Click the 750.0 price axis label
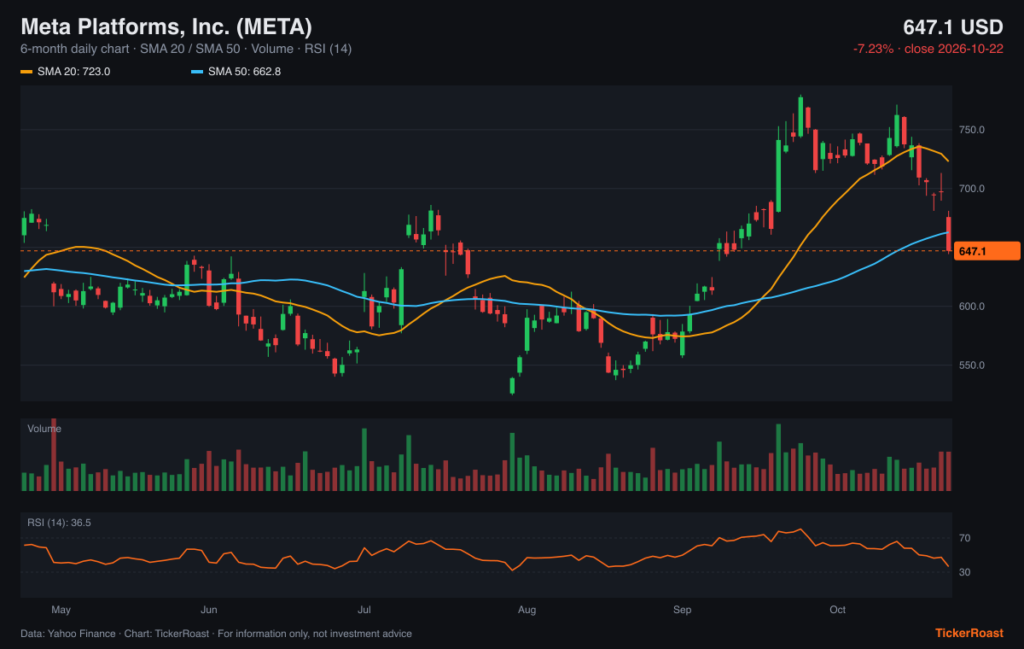The height and width of the screenshot is (649, 1024). click(x=972, y=130)
